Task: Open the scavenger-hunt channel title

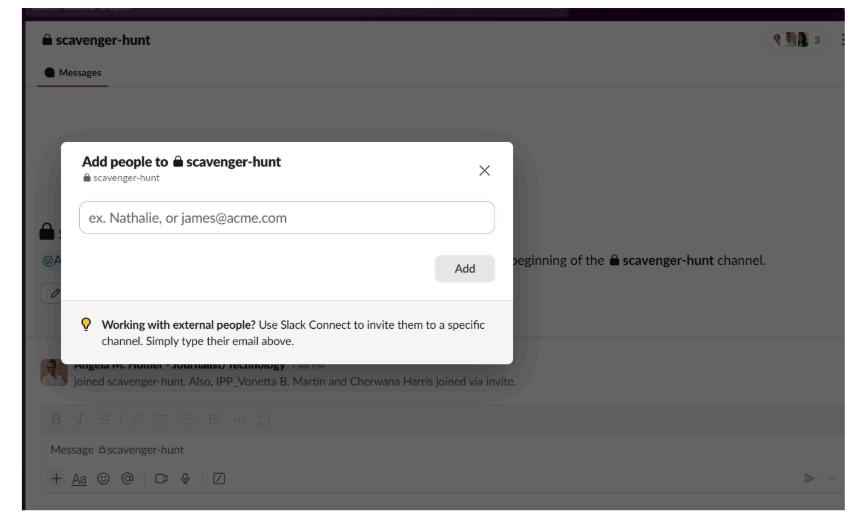Action: [96, 40]
